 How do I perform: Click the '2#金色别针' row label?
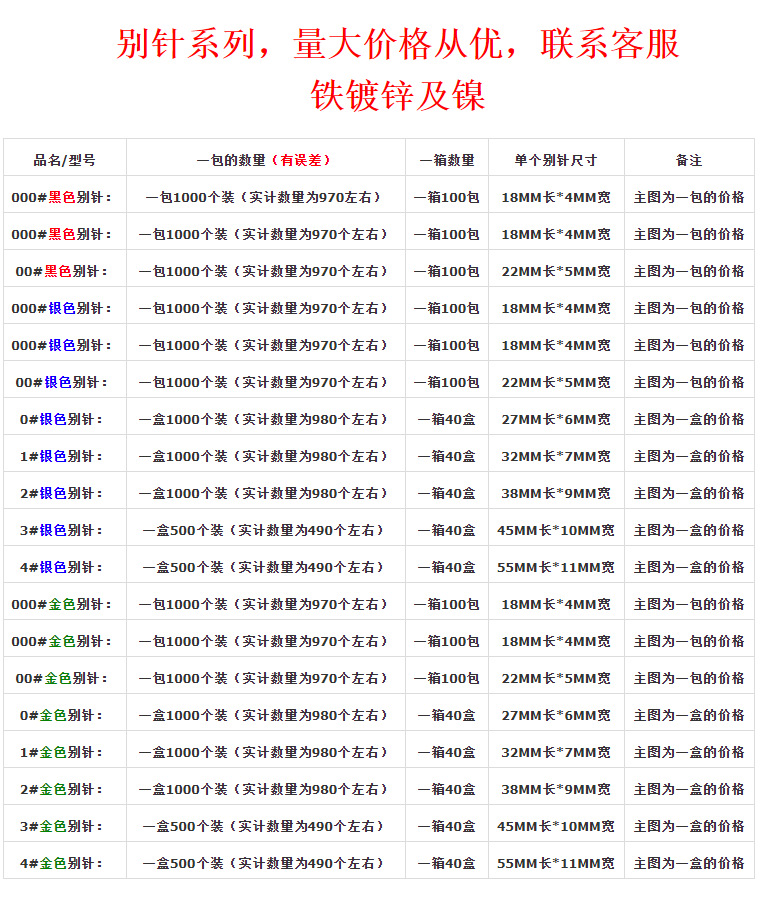pos(61,790)
